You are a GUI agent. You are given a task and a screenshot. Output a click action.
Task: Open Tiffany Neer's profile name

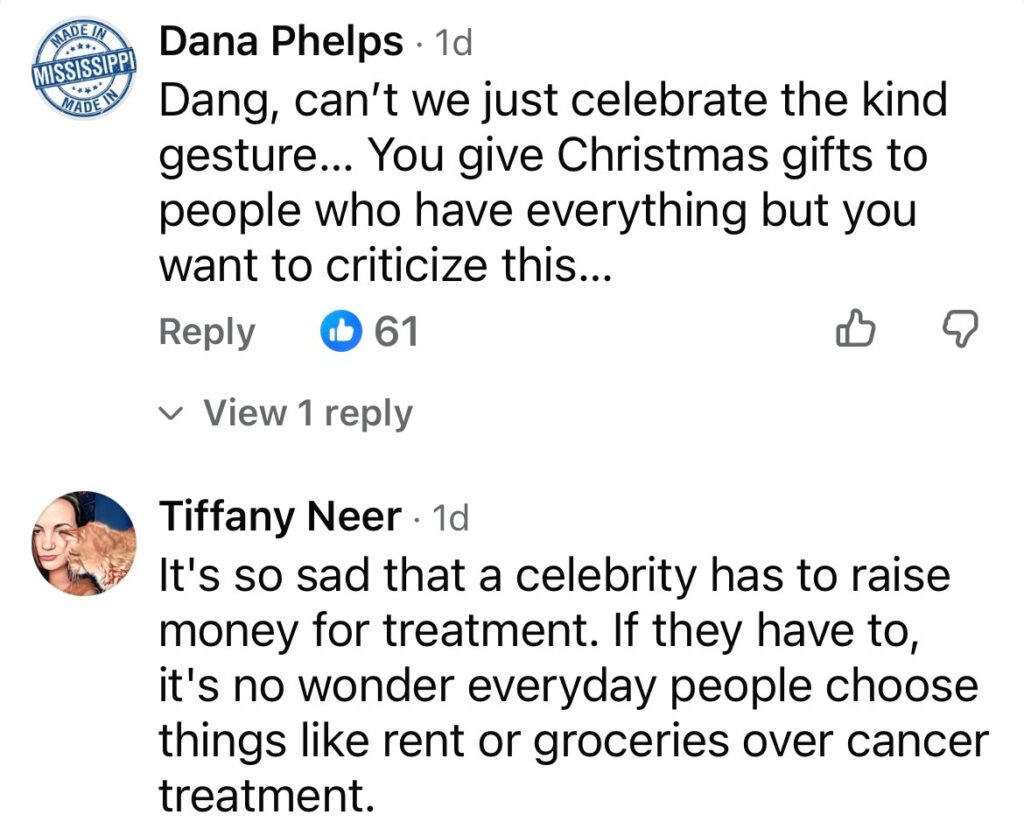pos(280,518)
